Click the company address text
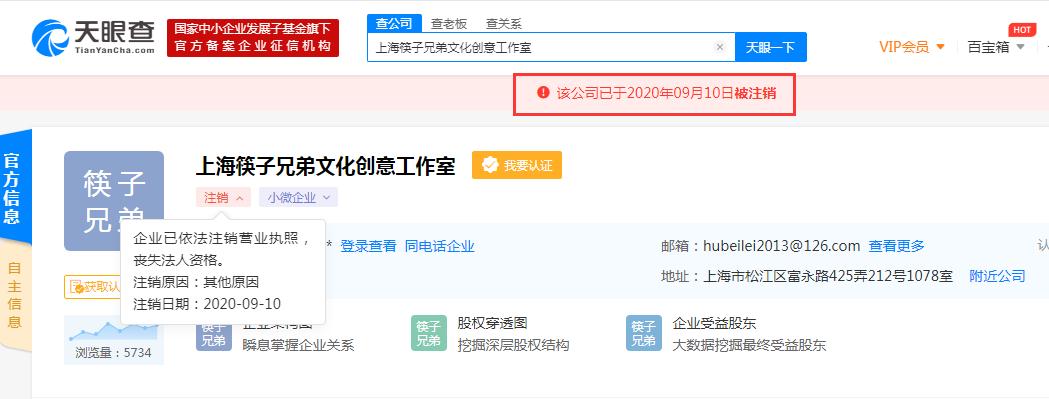 (828, 276)
